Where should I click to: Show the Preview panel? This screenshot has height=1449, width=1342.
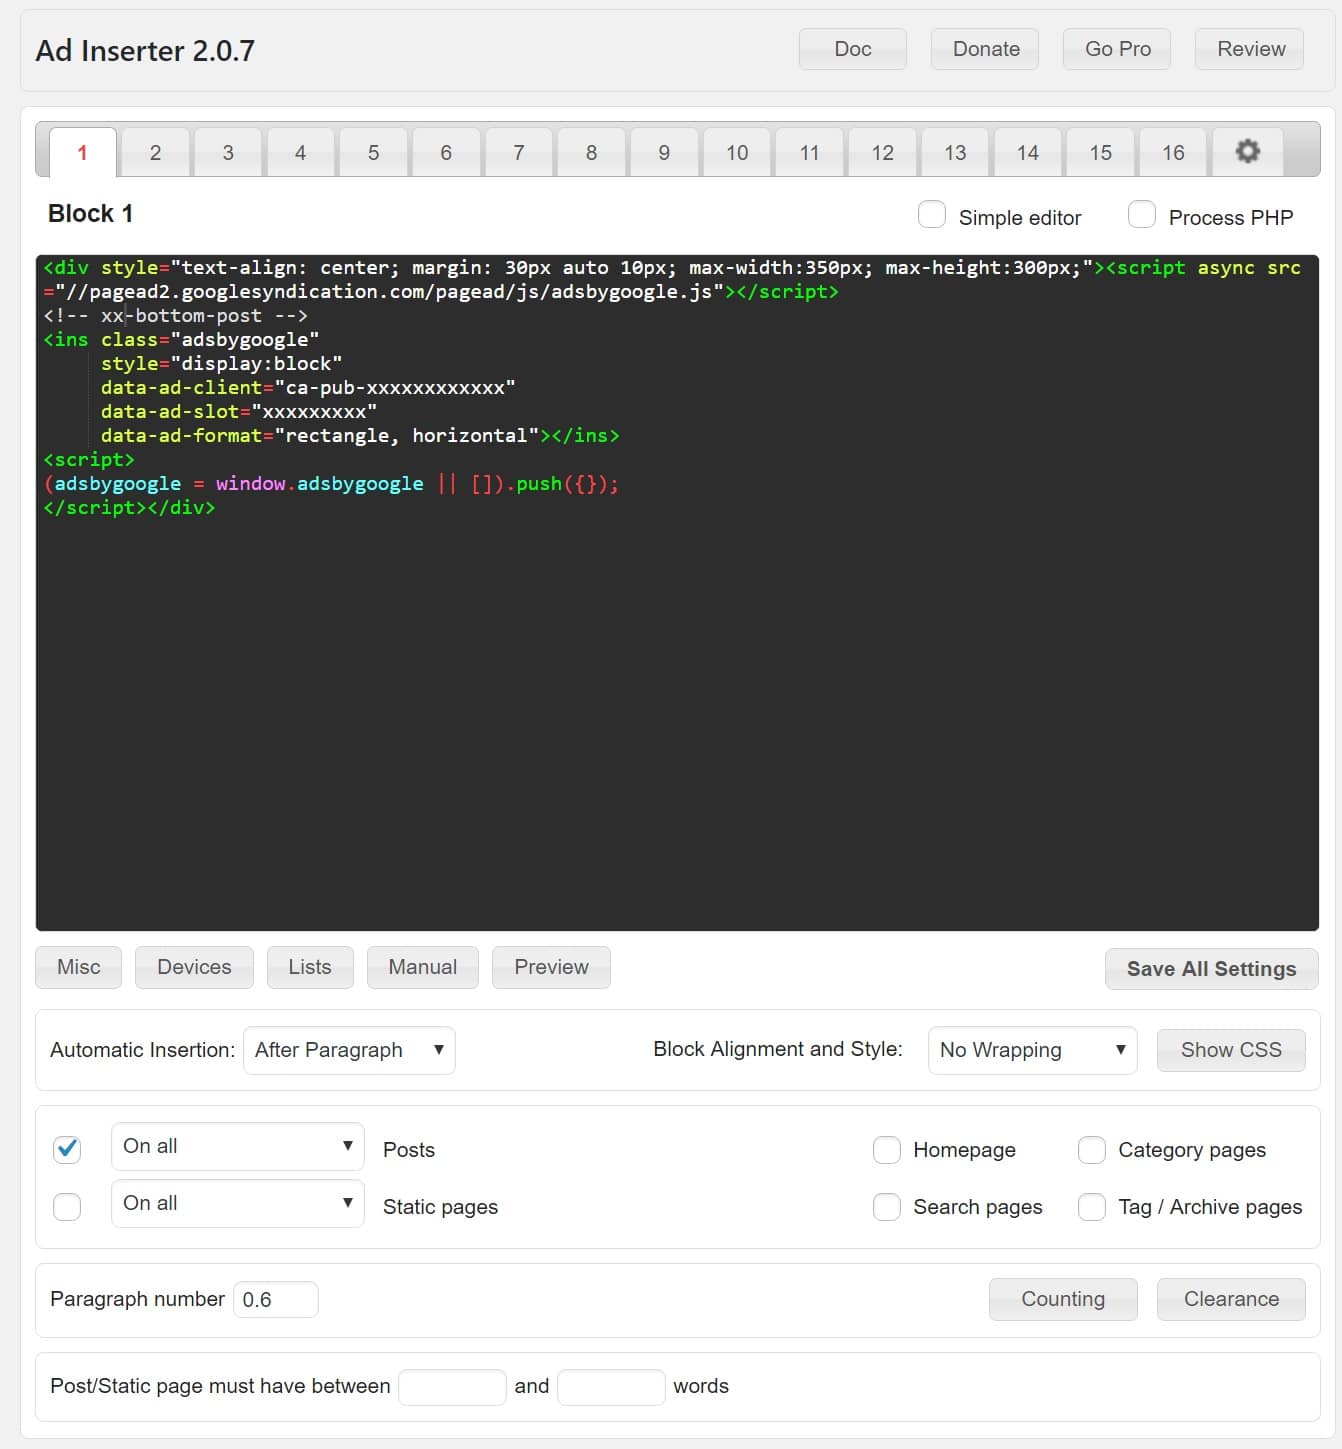click(551, 967)
